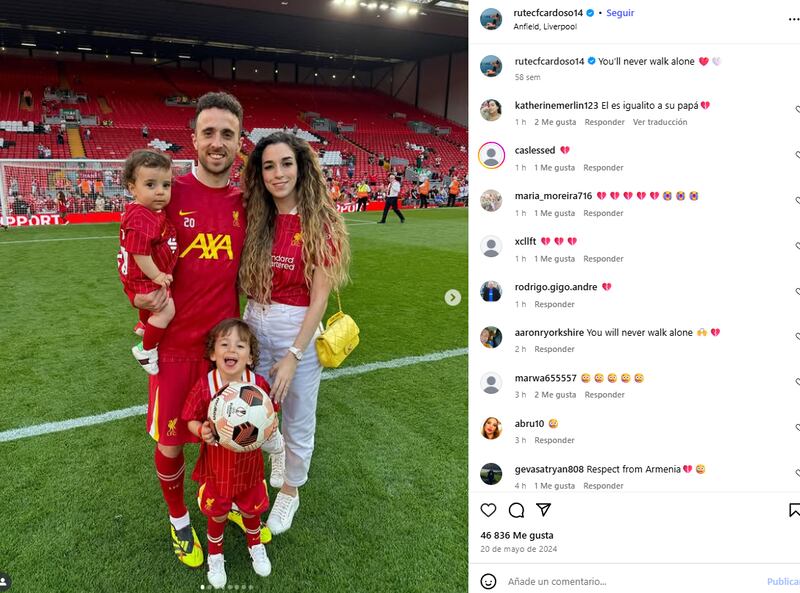
Task: Reply to aaronryorkshire comment
Action: (554, 349)
